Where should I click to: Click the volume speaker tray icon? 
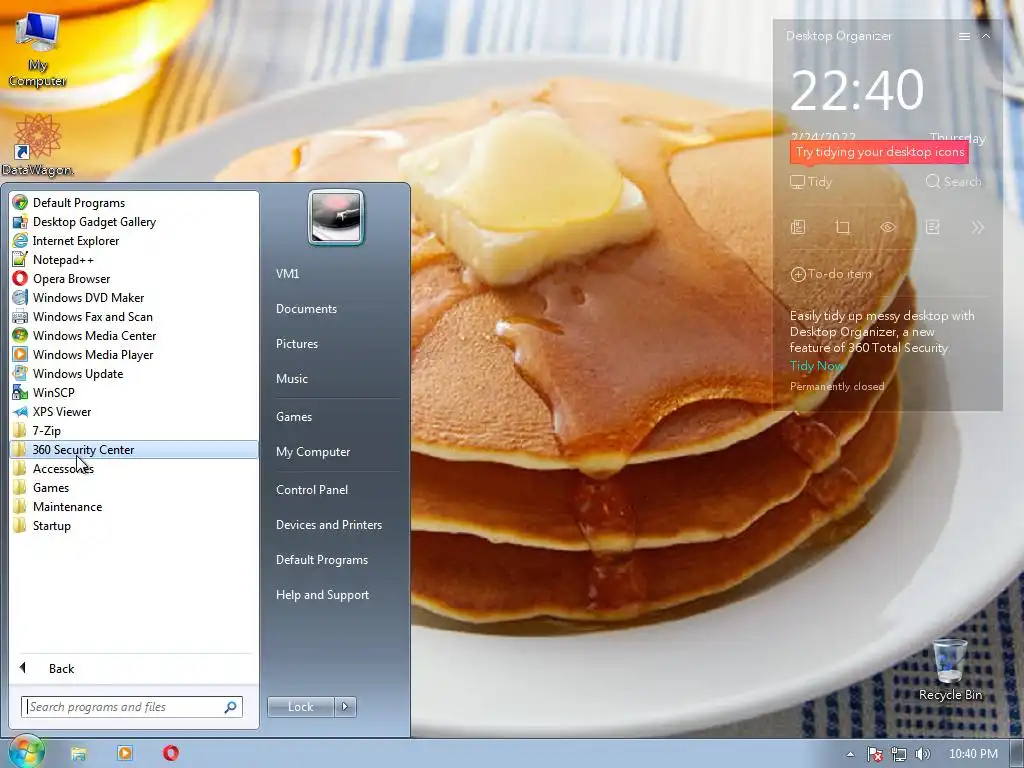pyautogui.click(x=922, y=754)
